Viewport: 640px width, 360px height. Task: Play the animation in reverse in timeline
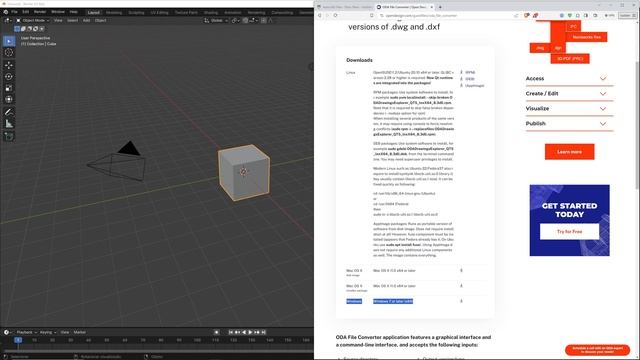[x=244, y=332]
